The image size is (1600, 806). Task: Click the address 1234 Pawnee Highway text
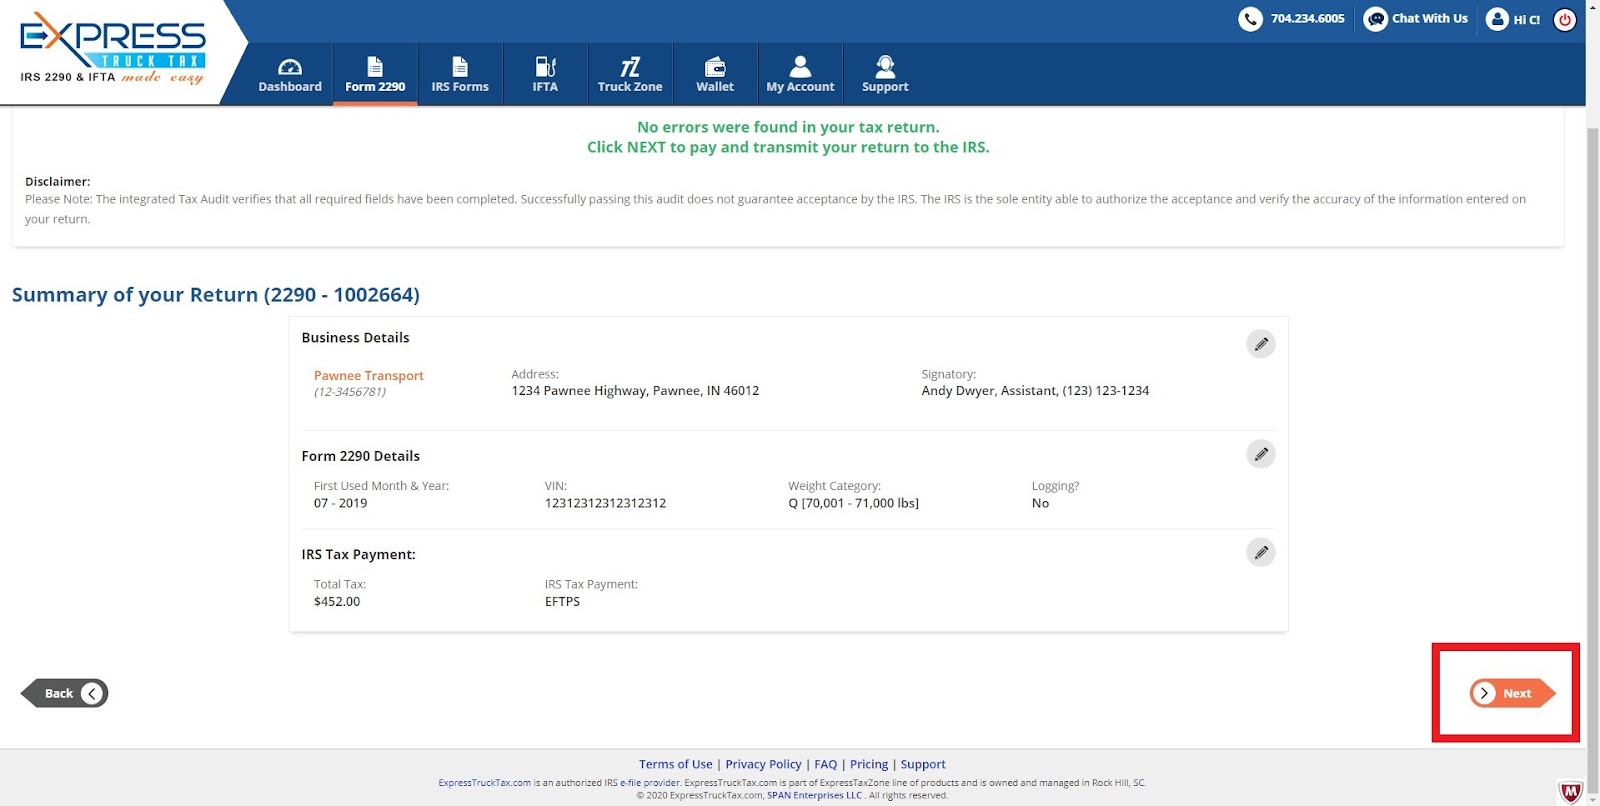pos(635,391)
